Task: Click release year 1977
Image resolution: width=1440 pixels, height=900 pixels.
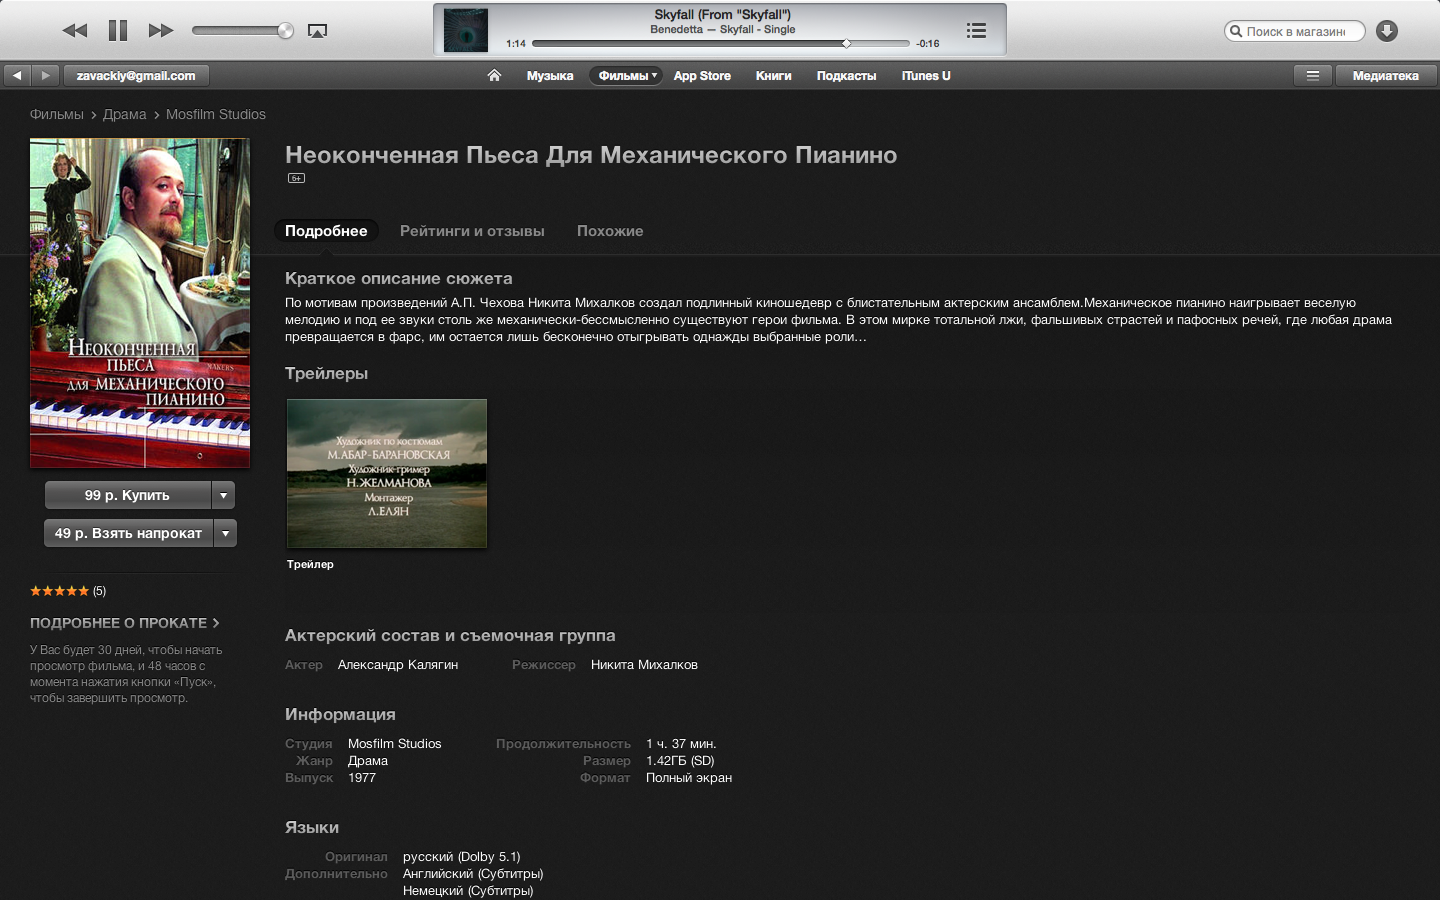Action: [362, 778]
